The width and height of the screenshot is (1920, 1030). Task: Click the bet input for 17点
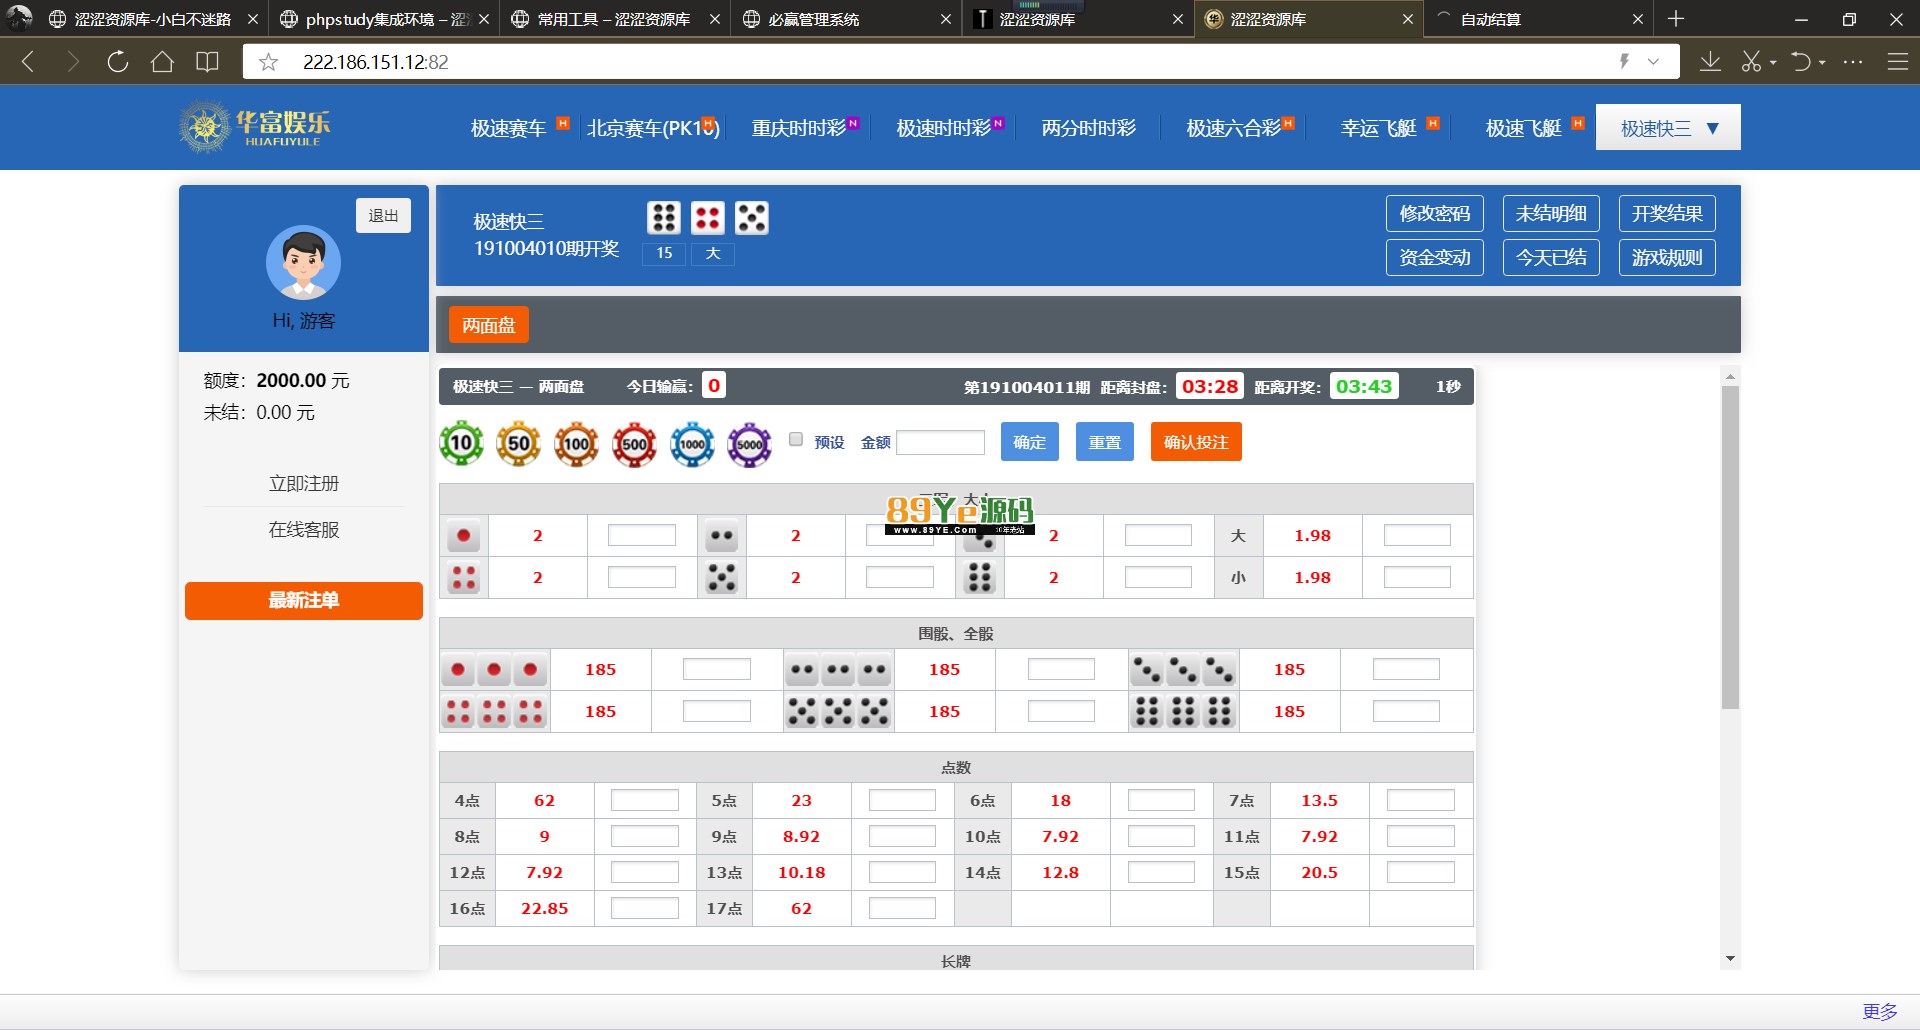[x=902, y=908]
